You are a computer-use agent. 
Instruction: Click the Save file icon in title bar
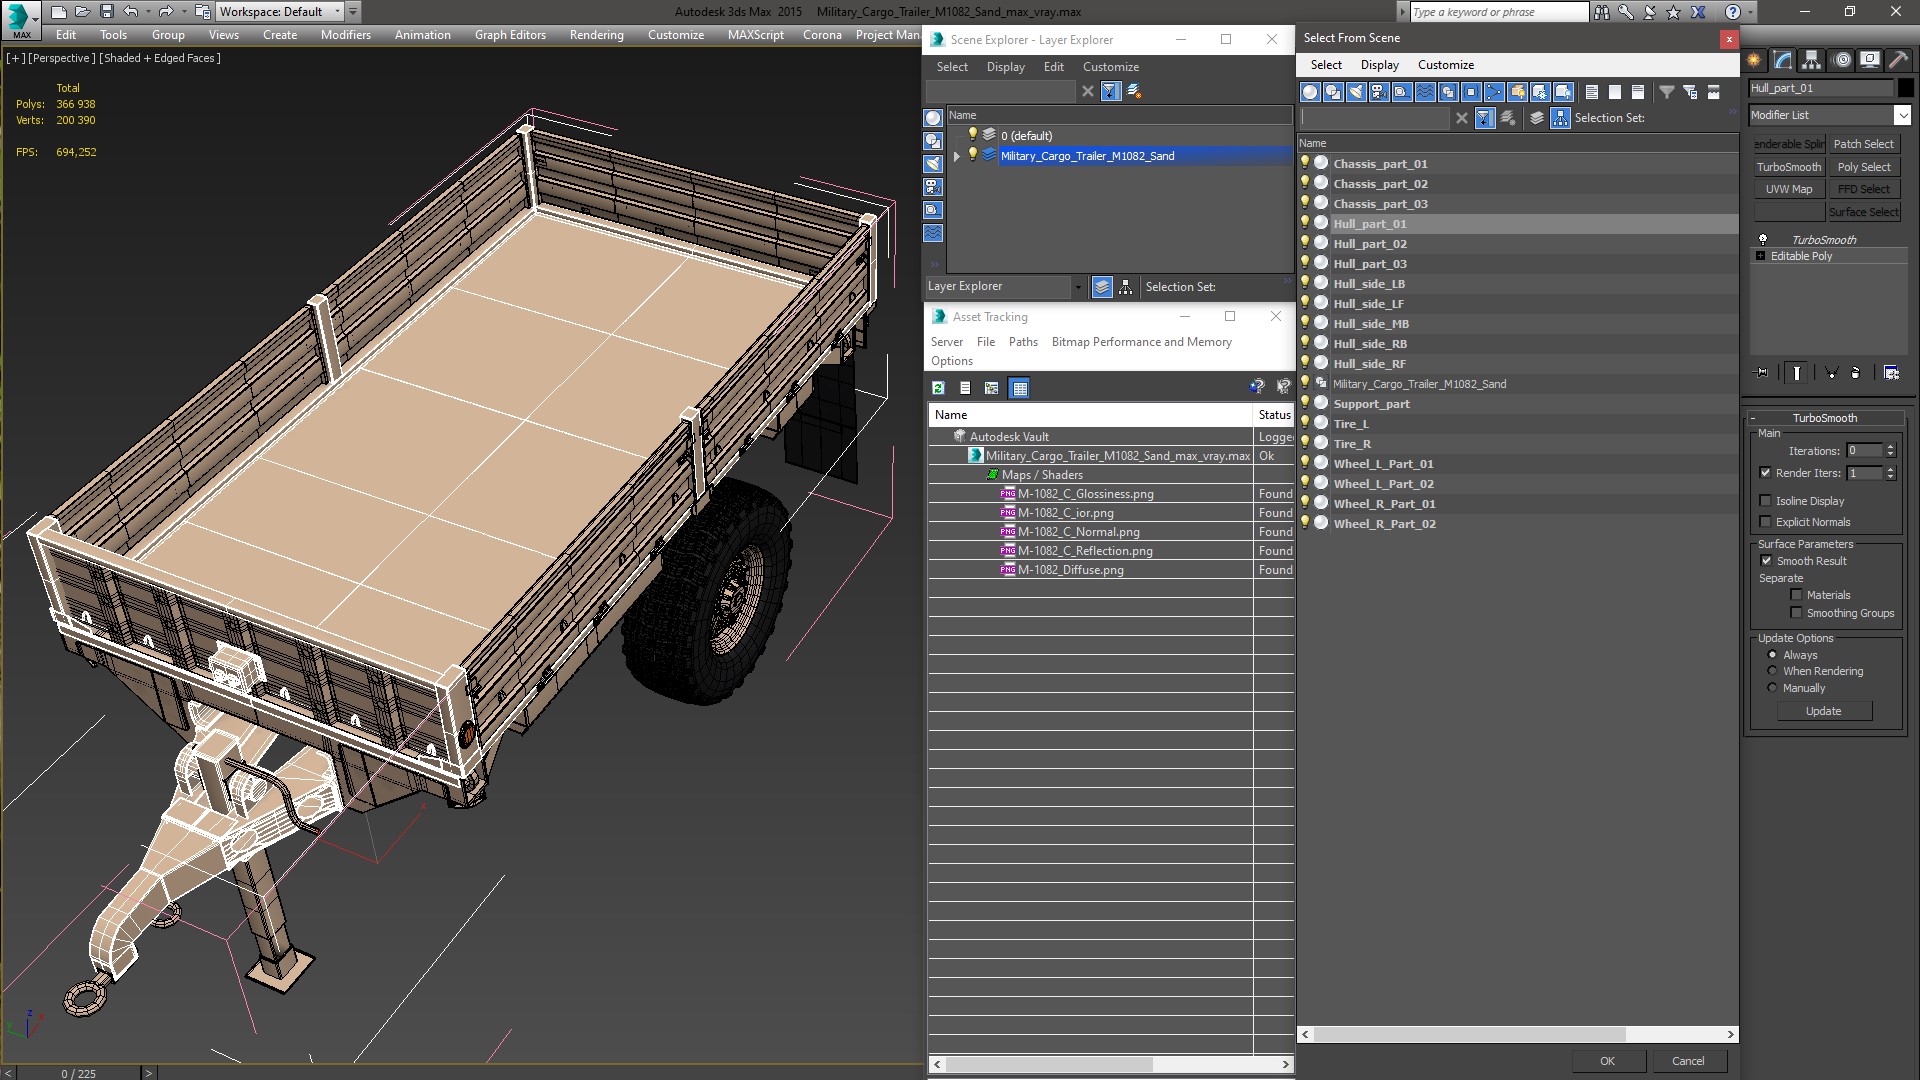[106, 12]
